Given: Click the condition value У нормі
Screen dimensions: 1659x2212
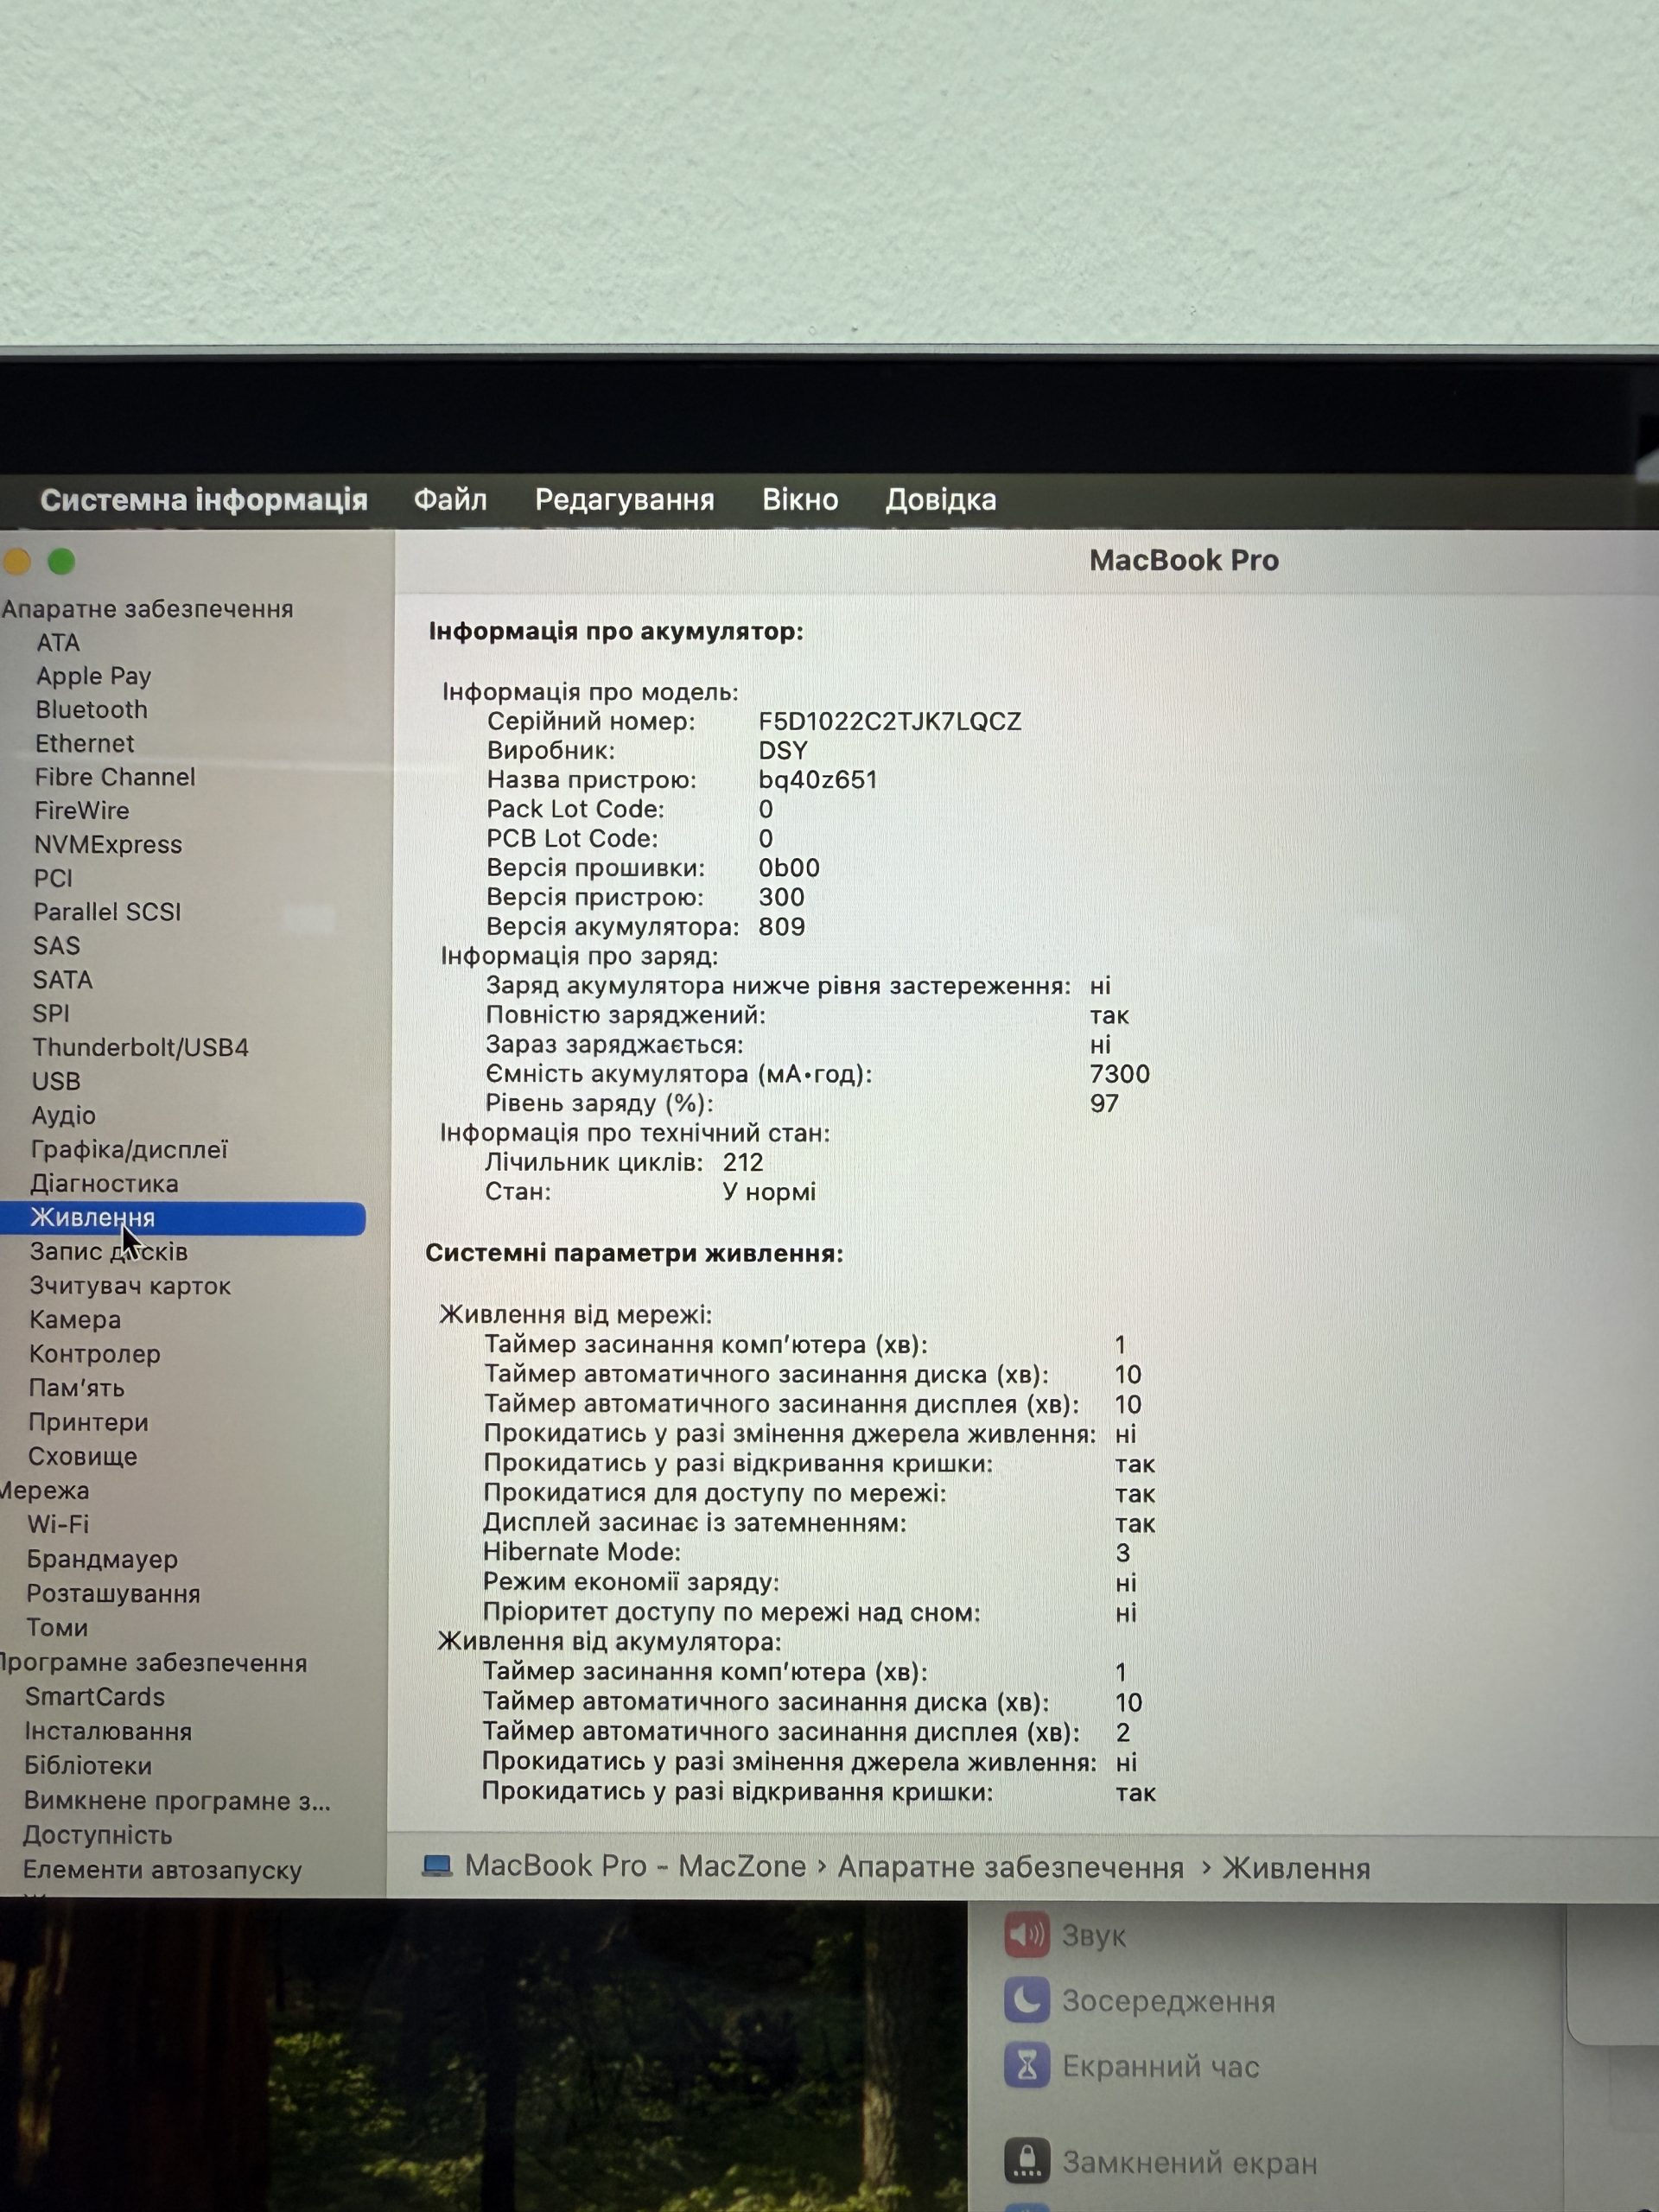Looking at the screenshot, I should 769,1192.
